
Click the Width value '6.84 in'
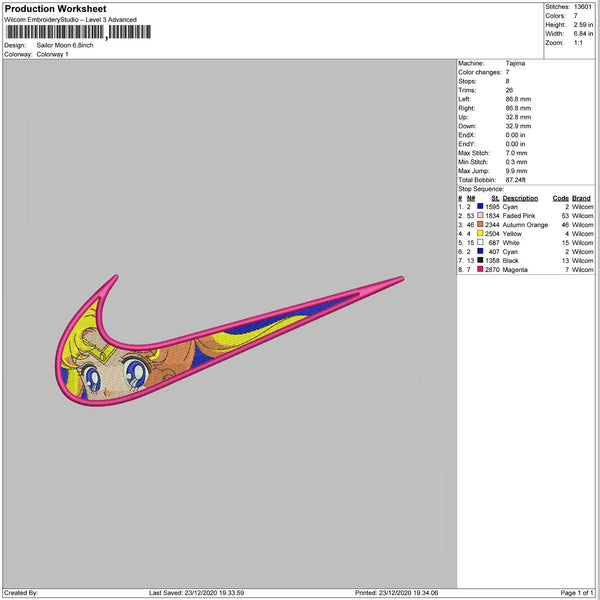coord(583,34)
